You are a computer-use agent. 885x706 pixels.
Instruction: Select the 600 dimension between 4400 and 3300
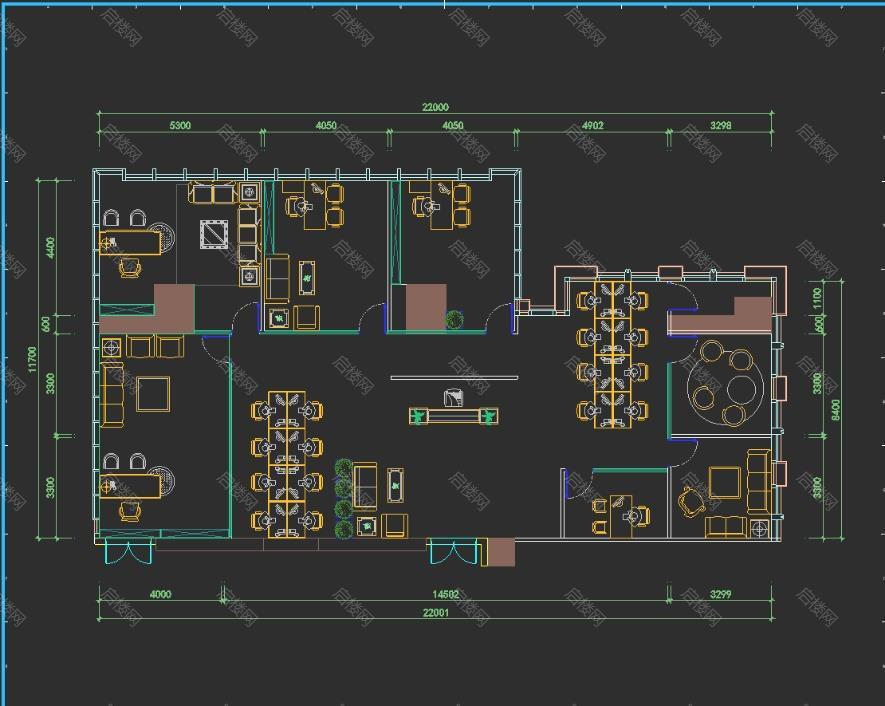46,324
